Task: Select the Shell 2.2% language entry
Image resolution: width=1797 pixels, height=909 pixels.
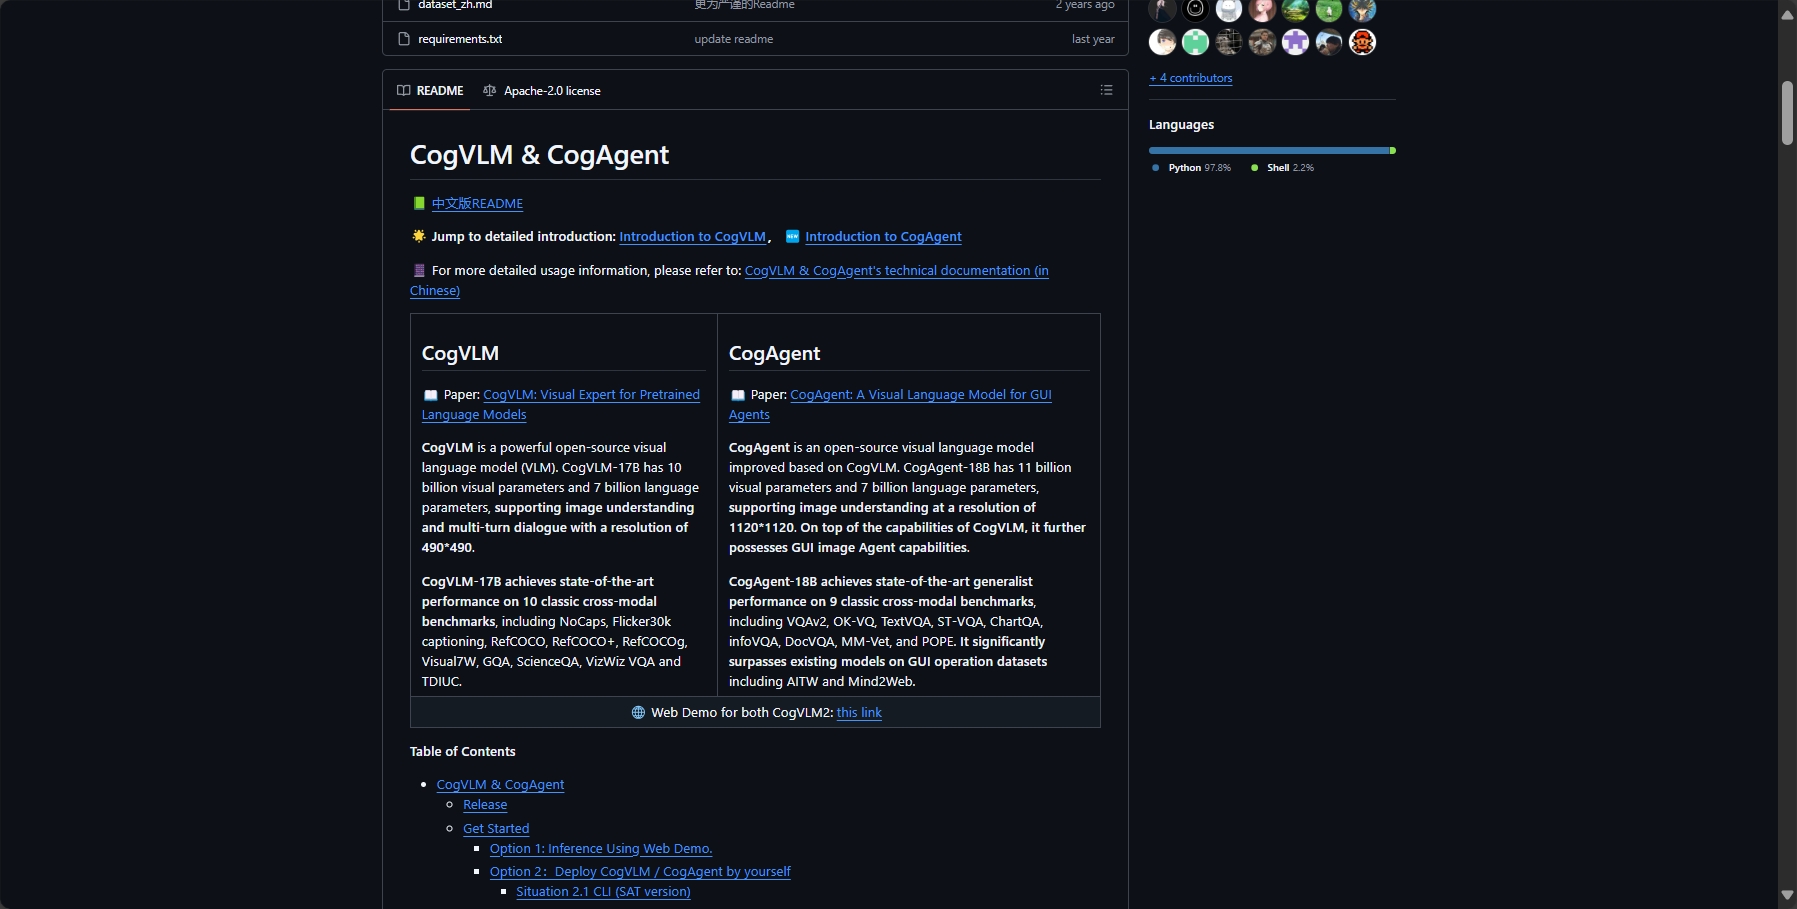Action: 1283,168
